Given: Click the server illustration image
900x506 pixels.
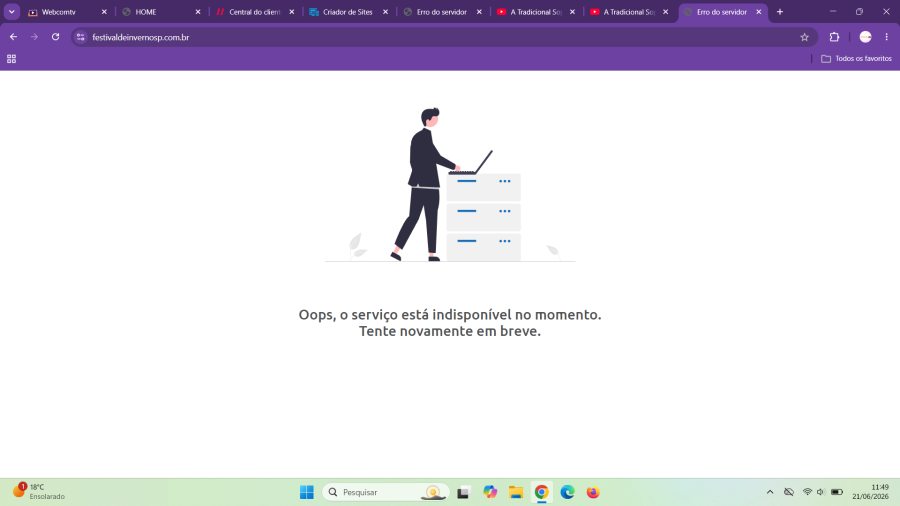Looking at the screenshot, I should [450, 185].
